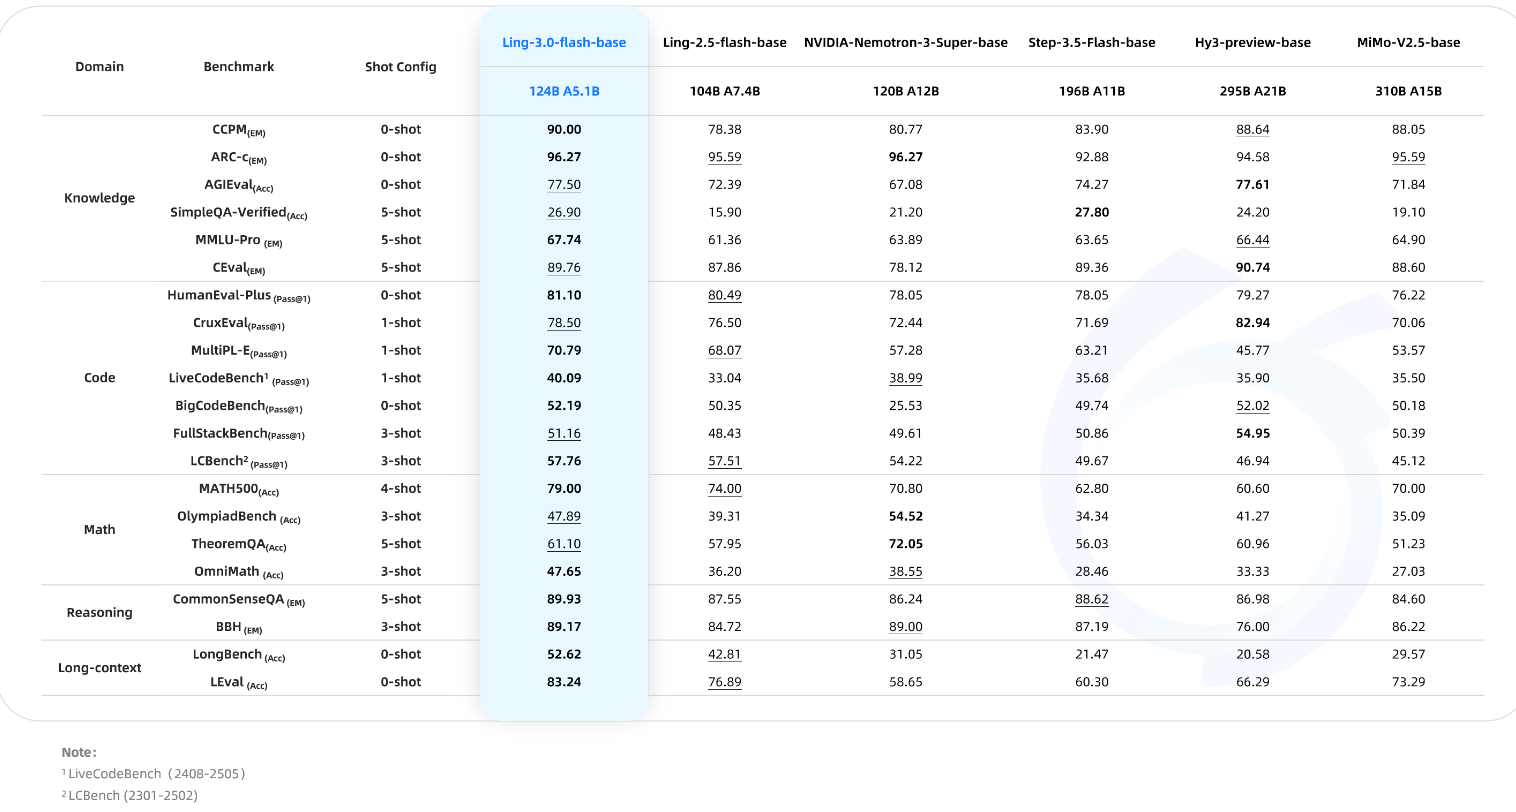Click LiveCodeBench score 40.09 for Ling-3.0-flash-base
Image resolution: width=1516 pixels, height=812 pixels.
coord(564,378)
